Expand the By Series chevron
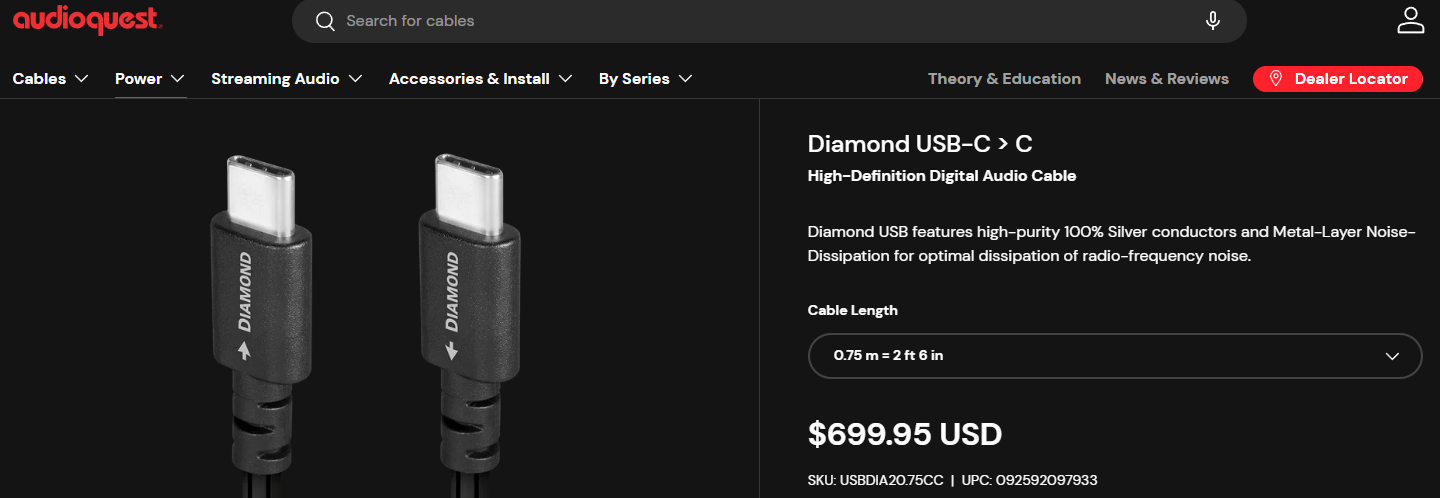The width and height of the screenshot is (1440, 498). coord(685,79)
